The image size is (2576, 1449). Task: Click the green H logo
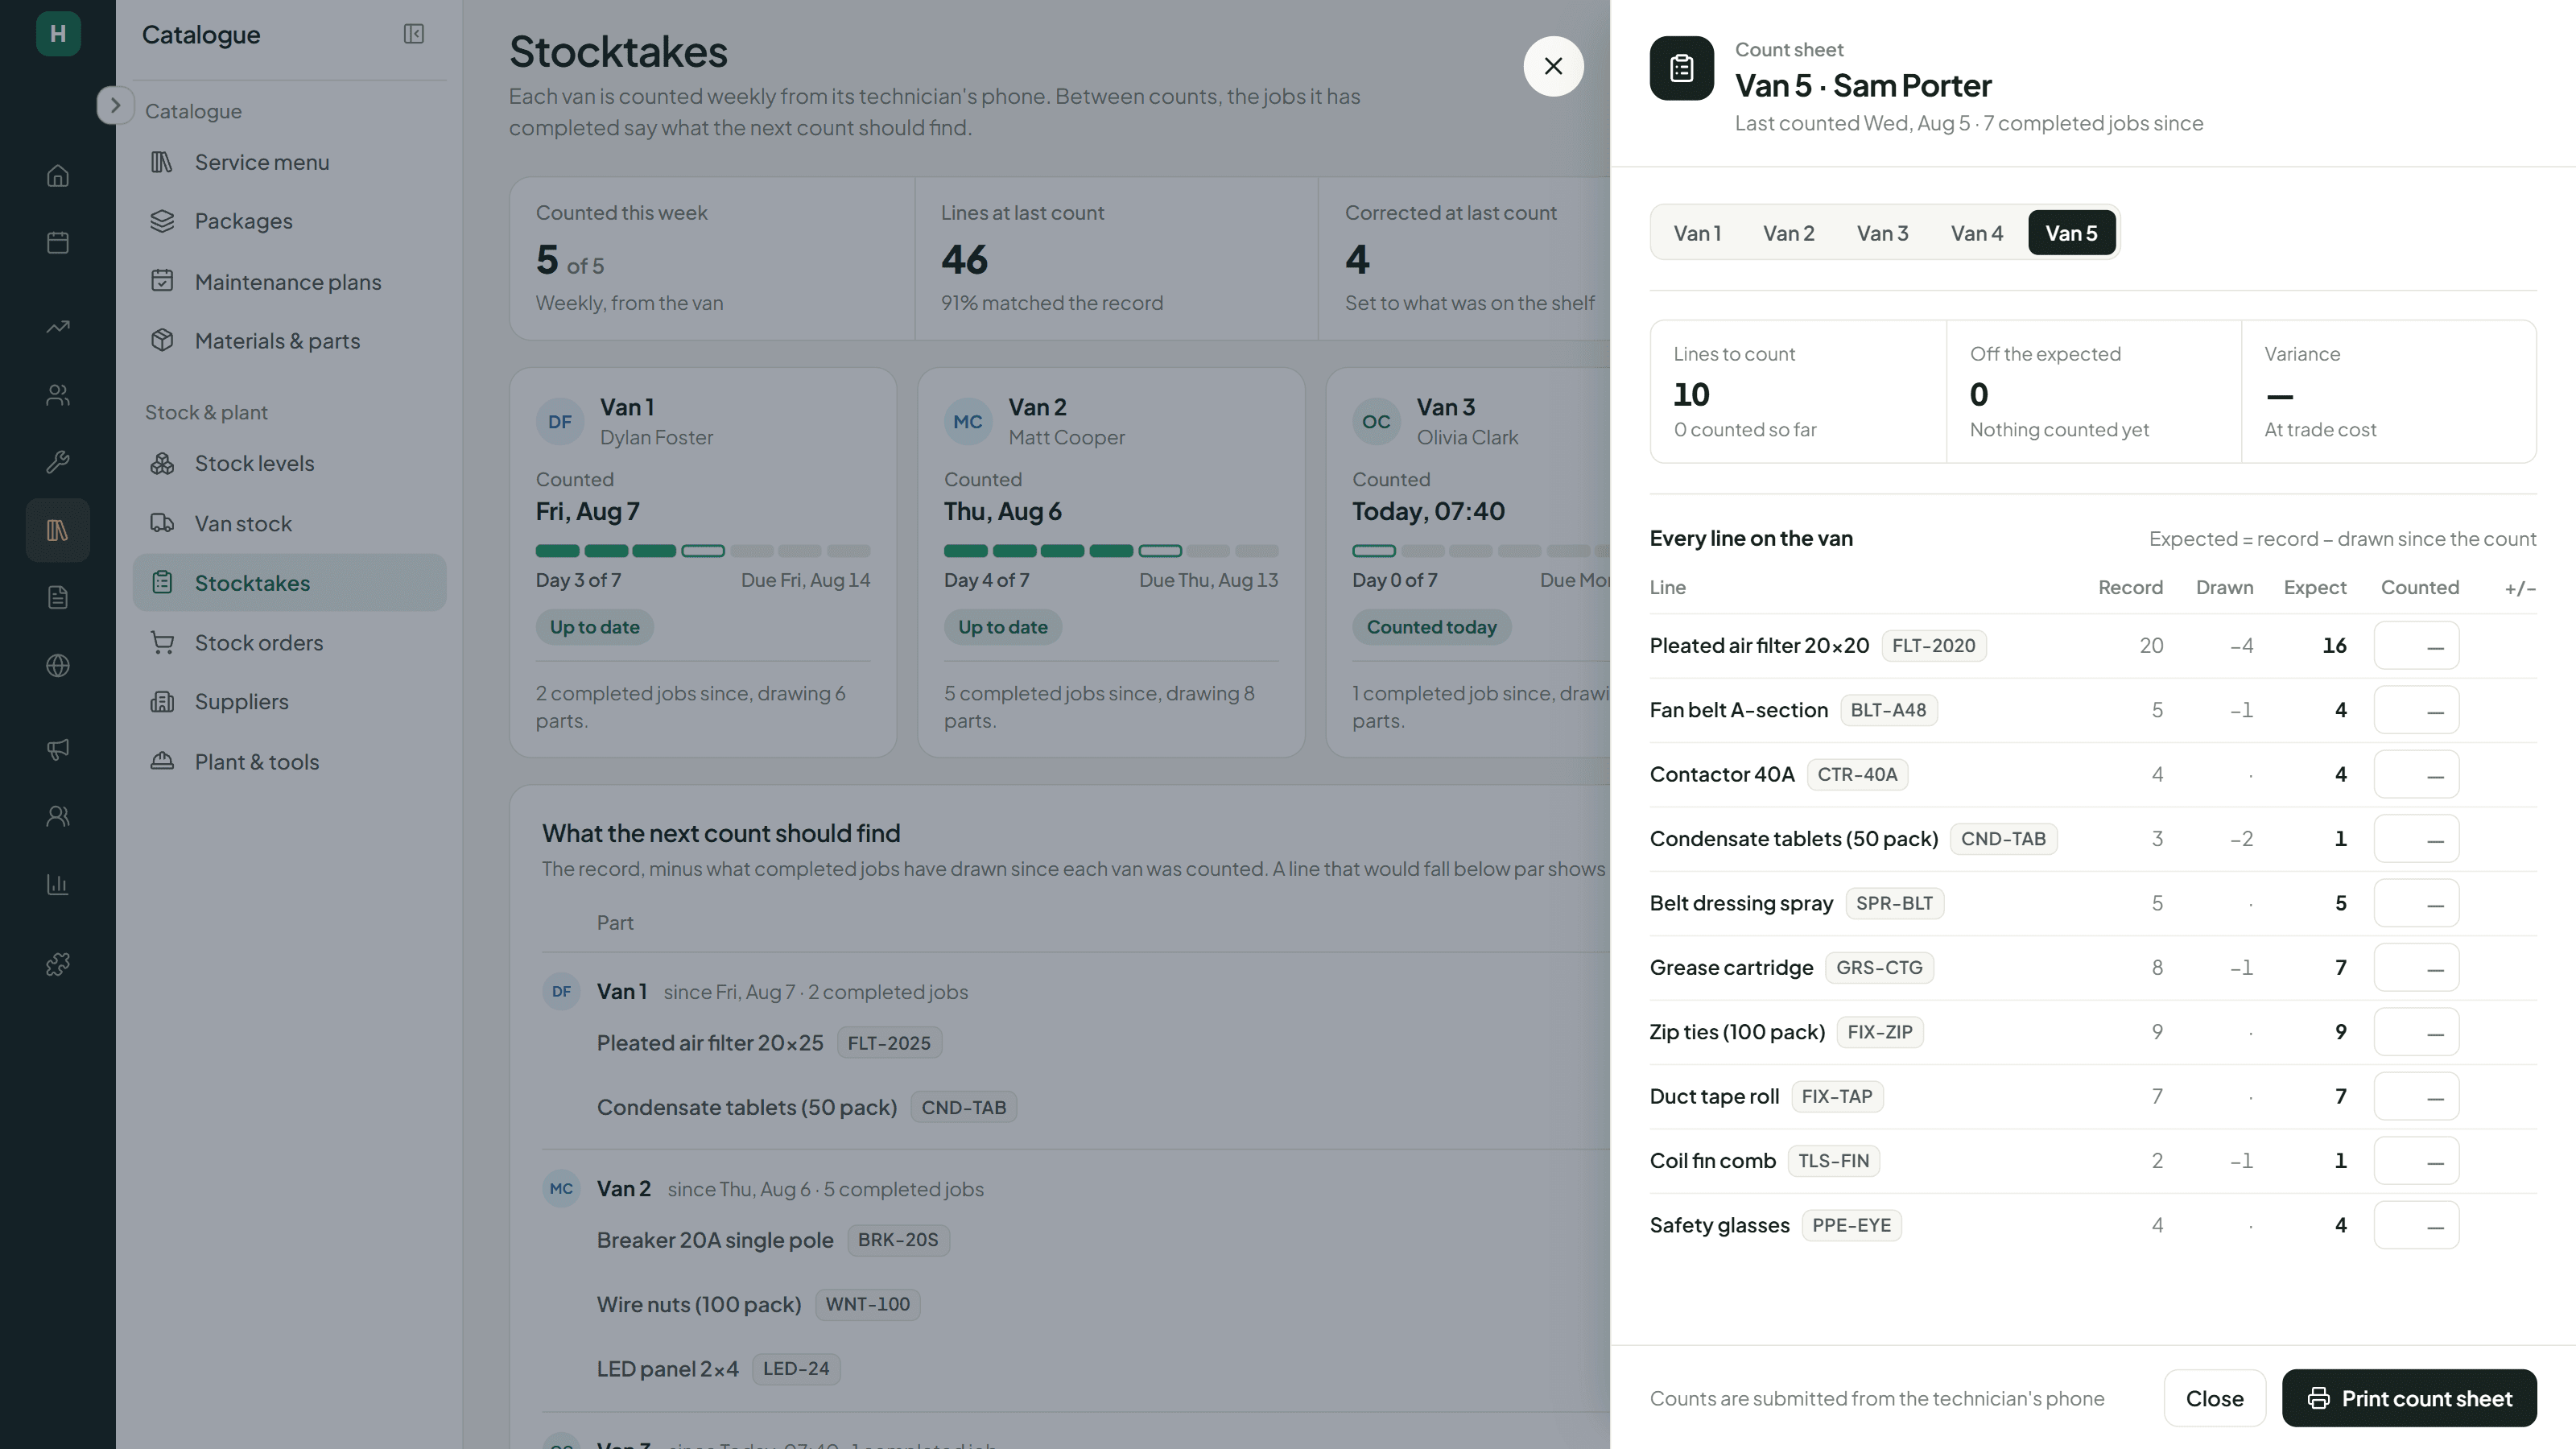point(58,34)
